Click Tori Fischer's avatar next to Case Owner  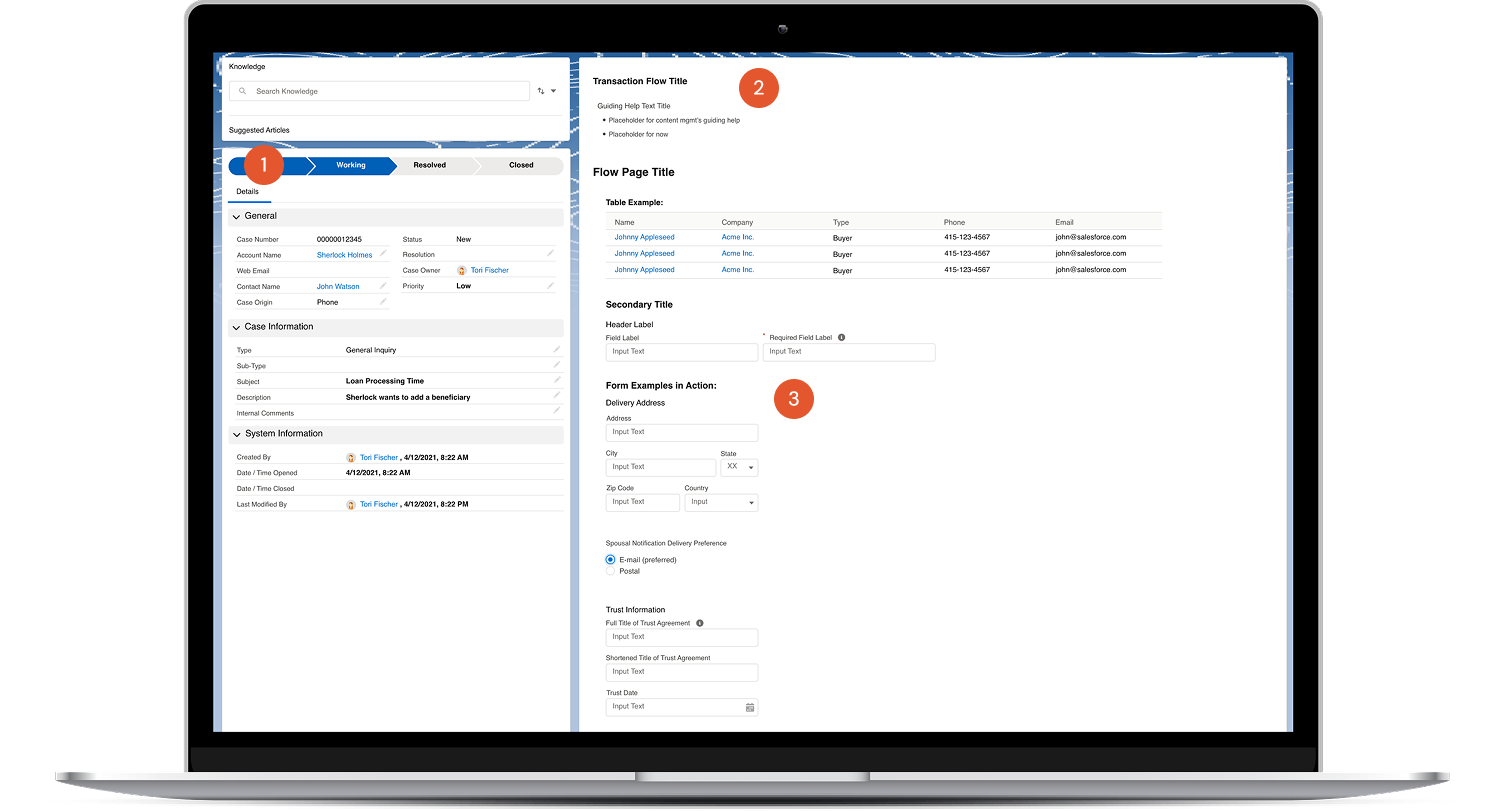click(x=462, y=270)
